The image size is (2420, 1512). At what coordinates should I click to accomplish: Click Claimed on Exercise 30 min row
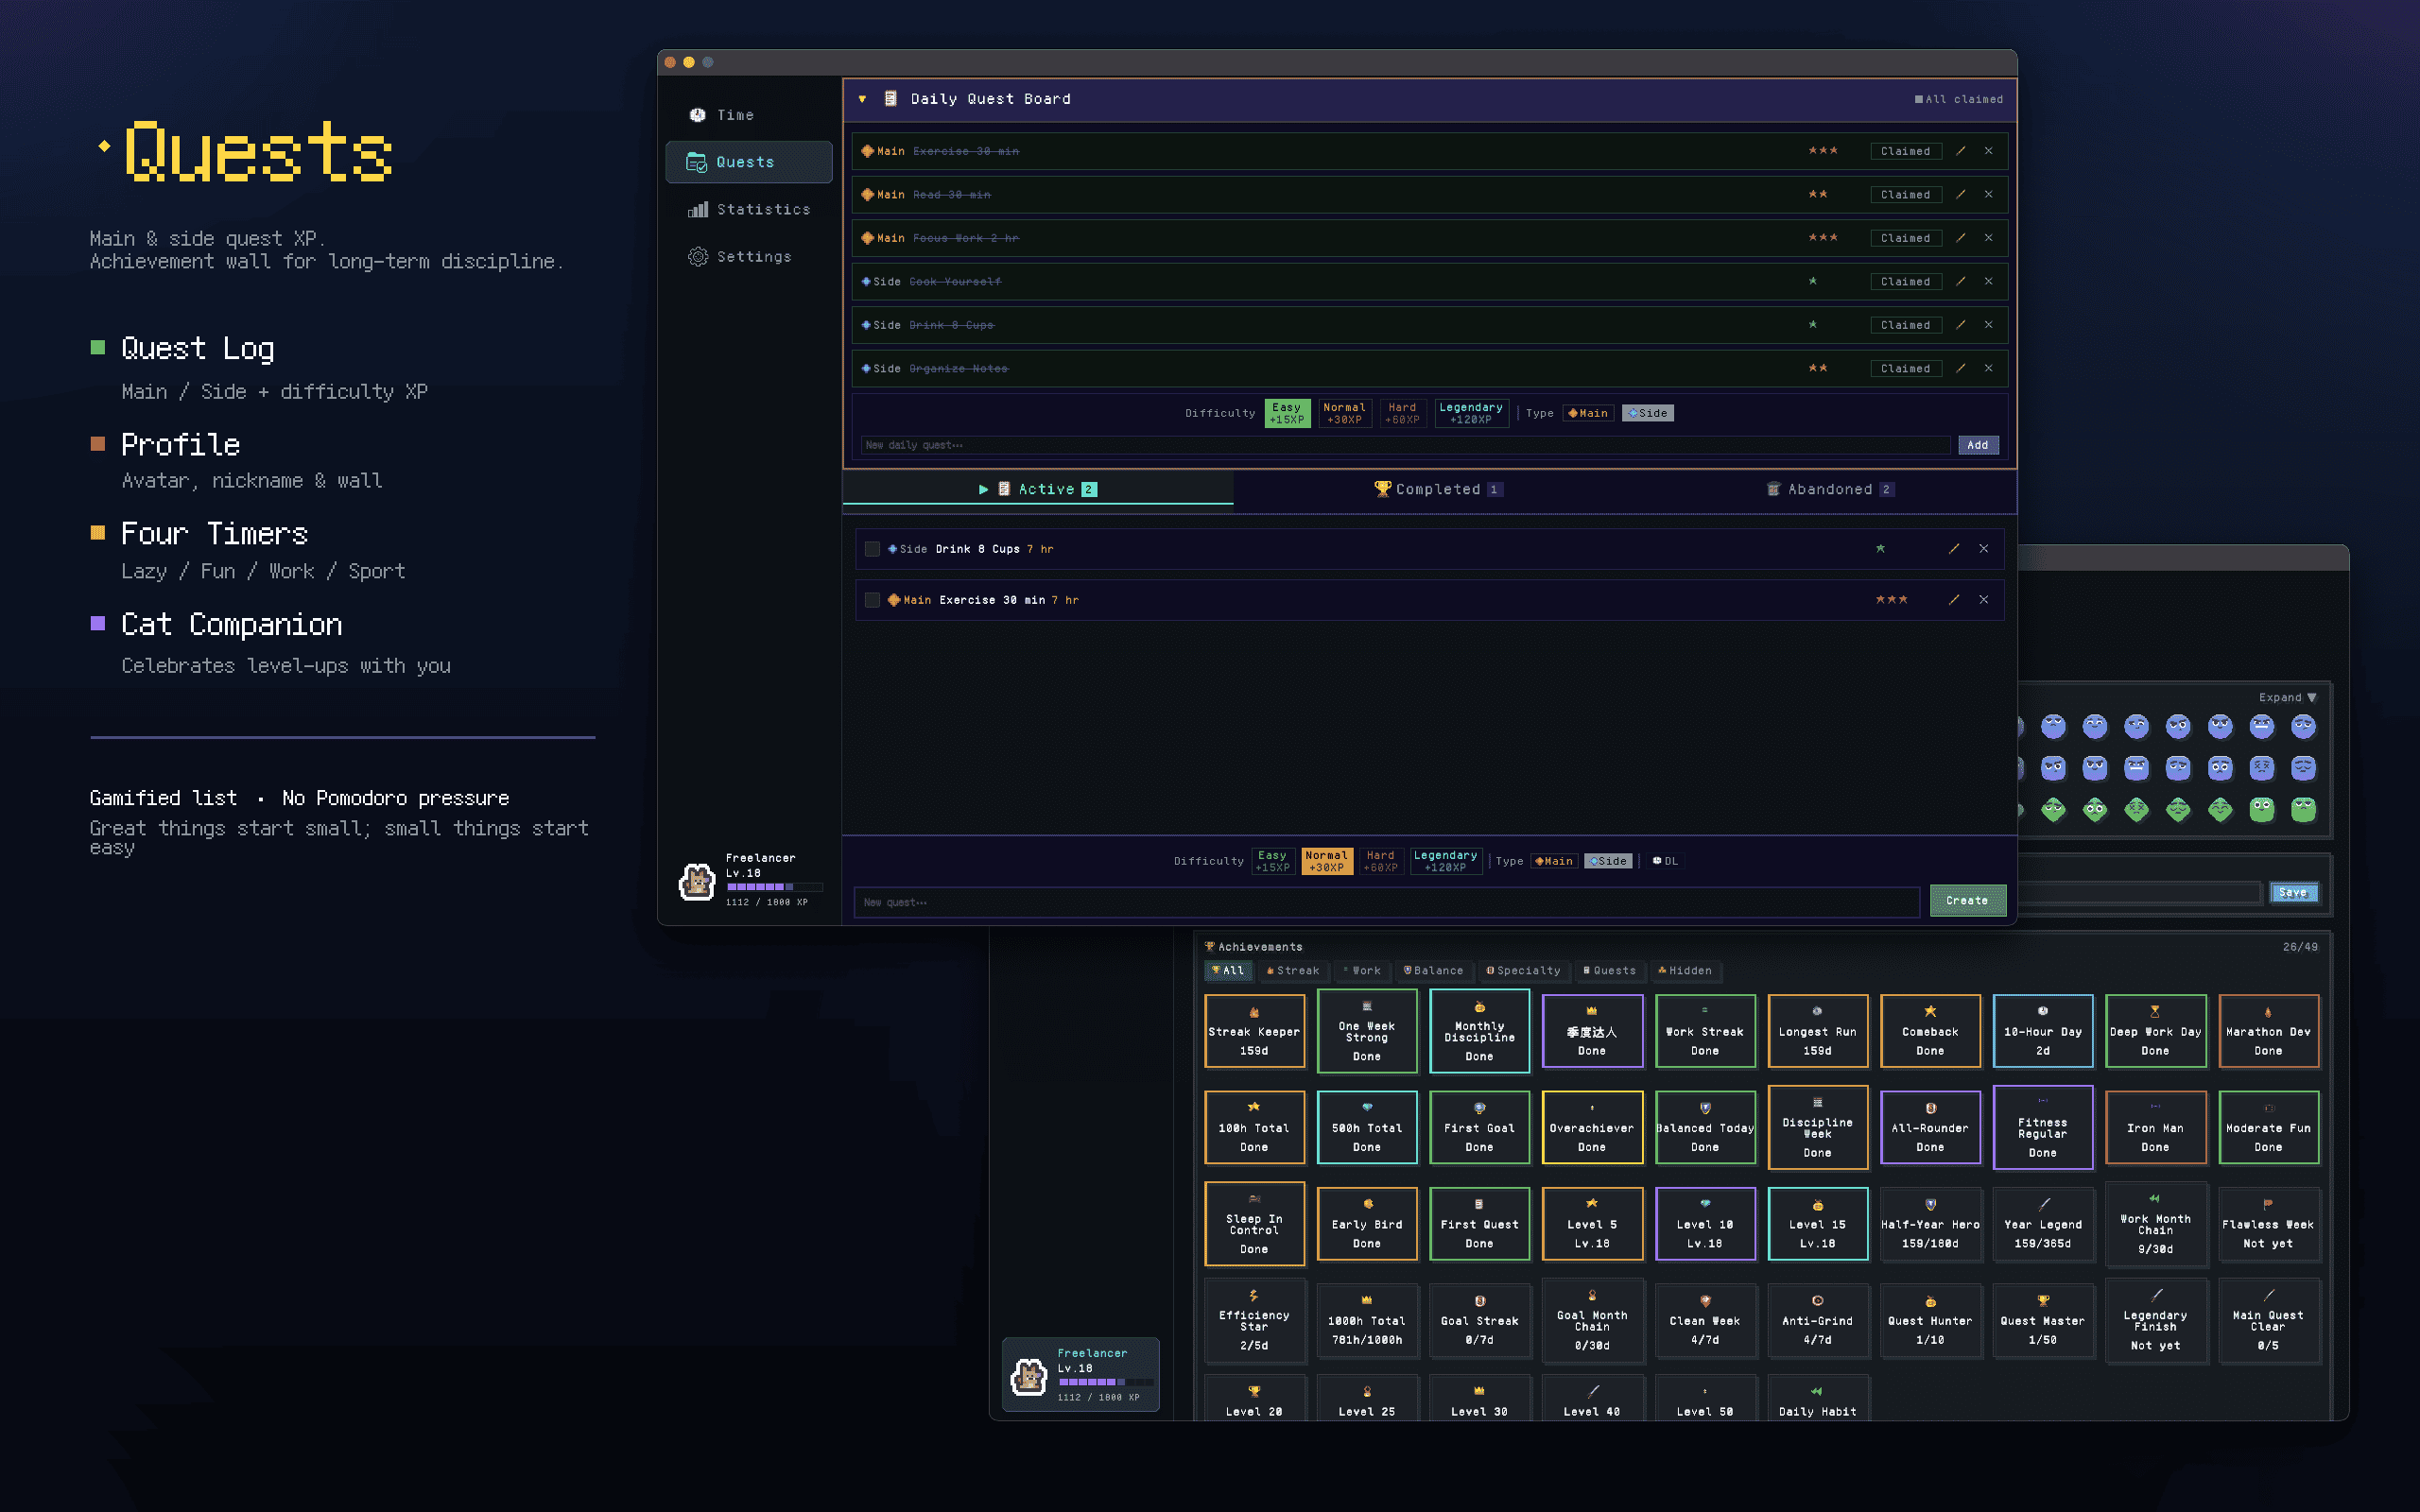(x=1905, y=151)
